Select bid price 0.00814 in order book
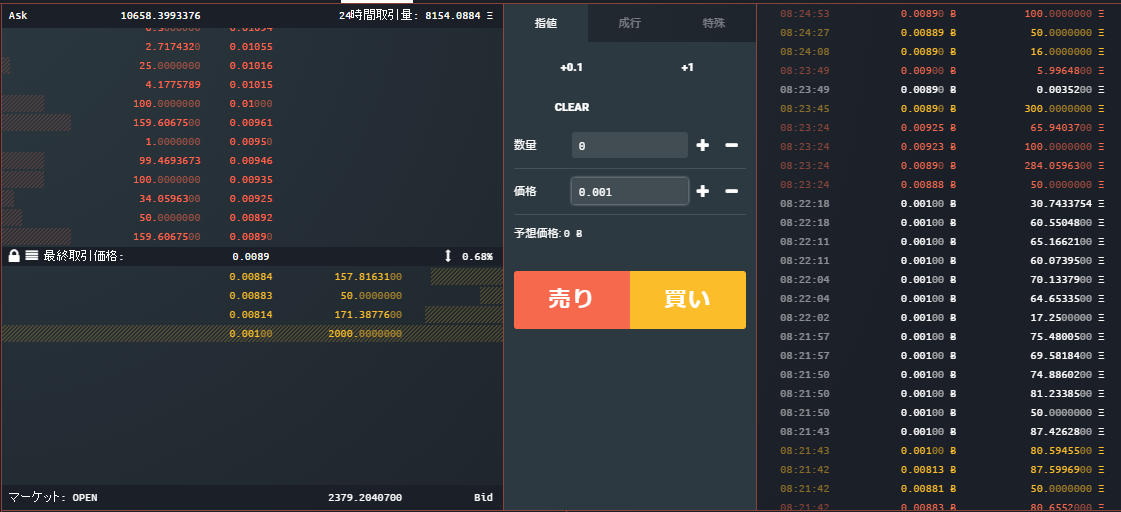1121x512 pixels. (x=251, y=315)
